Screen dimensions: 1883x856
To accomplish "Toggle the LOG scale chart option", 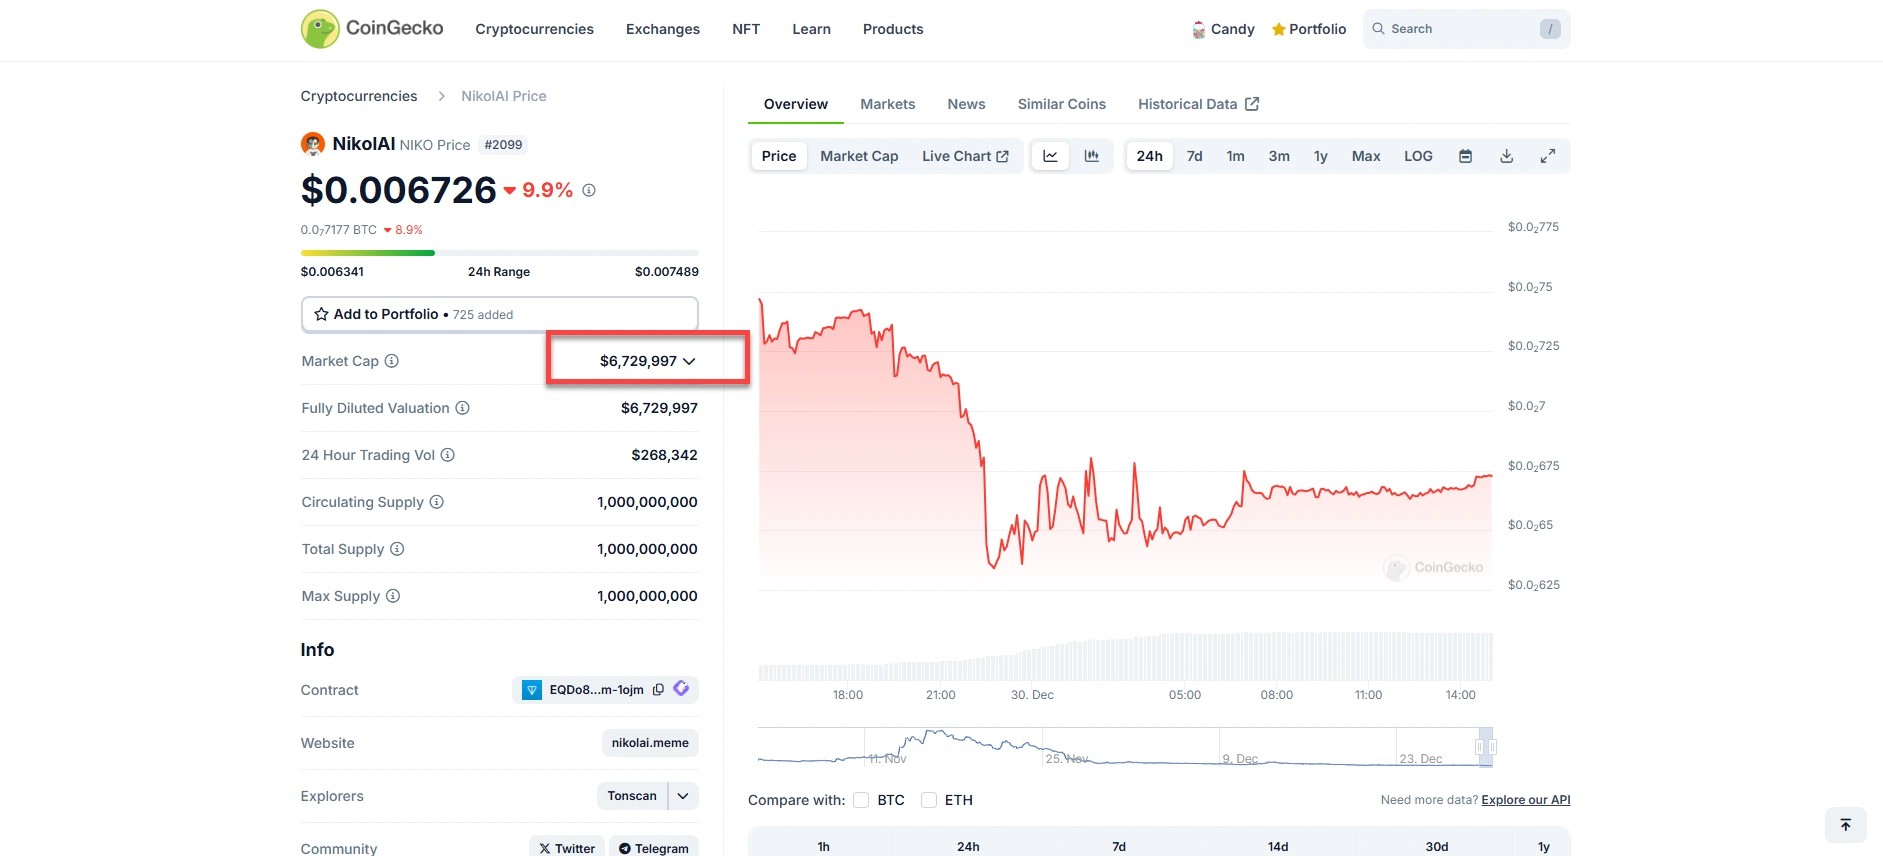I will (1418, 156).
